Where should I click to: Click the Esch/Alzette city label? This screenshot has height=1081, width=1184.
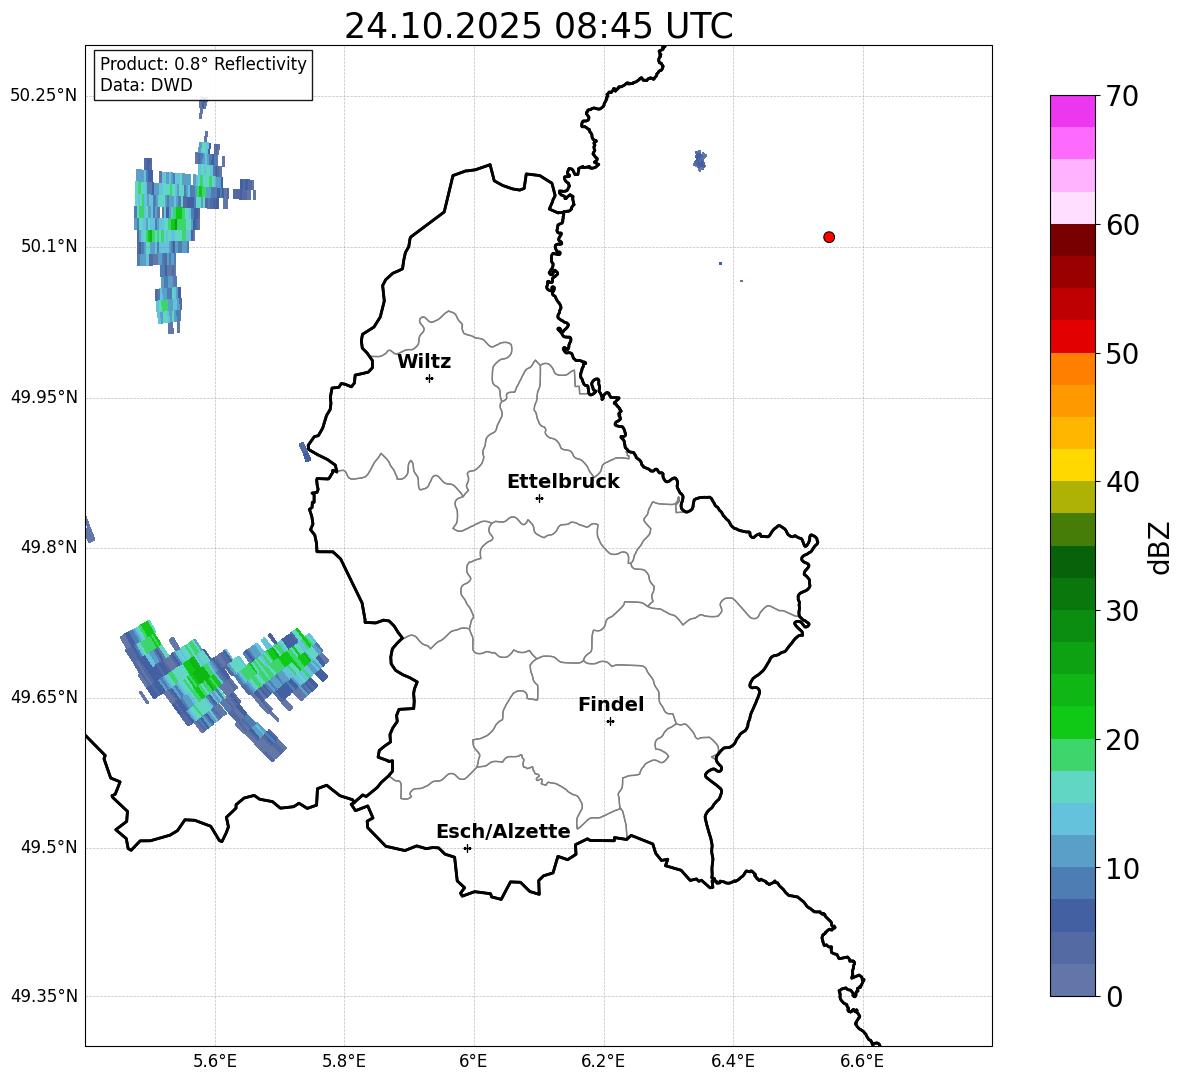click(x=503, y=831)
